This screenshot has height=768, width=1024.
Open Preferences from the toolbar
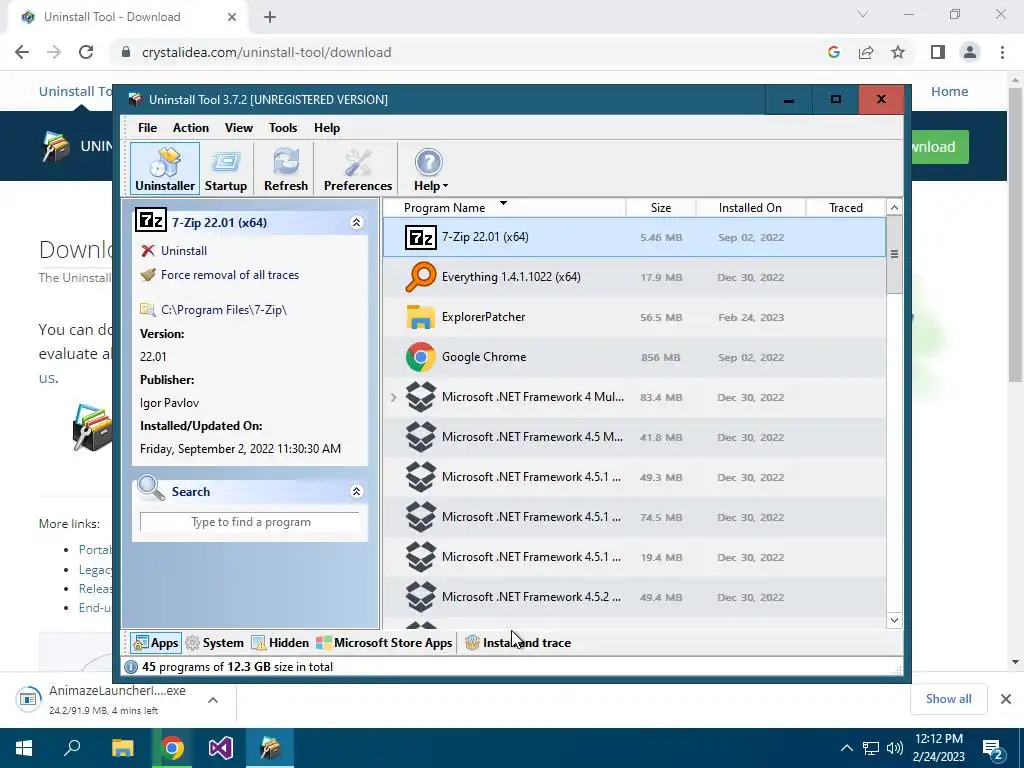(x=357, y=169)
